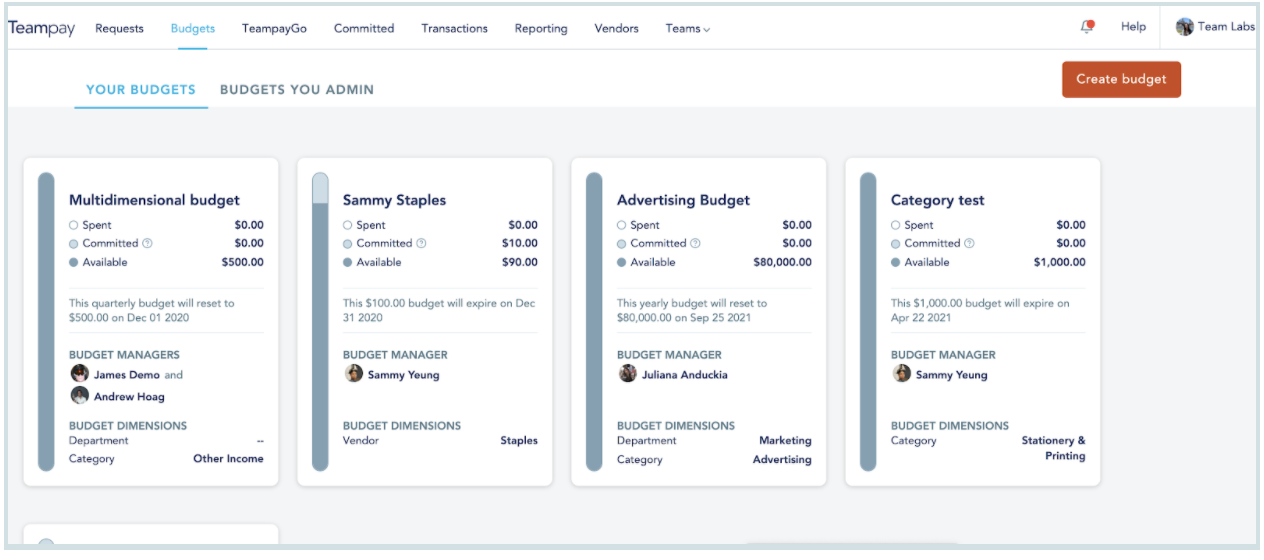This screenshot has width=1264, height=560.
Task: Click James Demo's avatar photo
Action: point(80,373)
